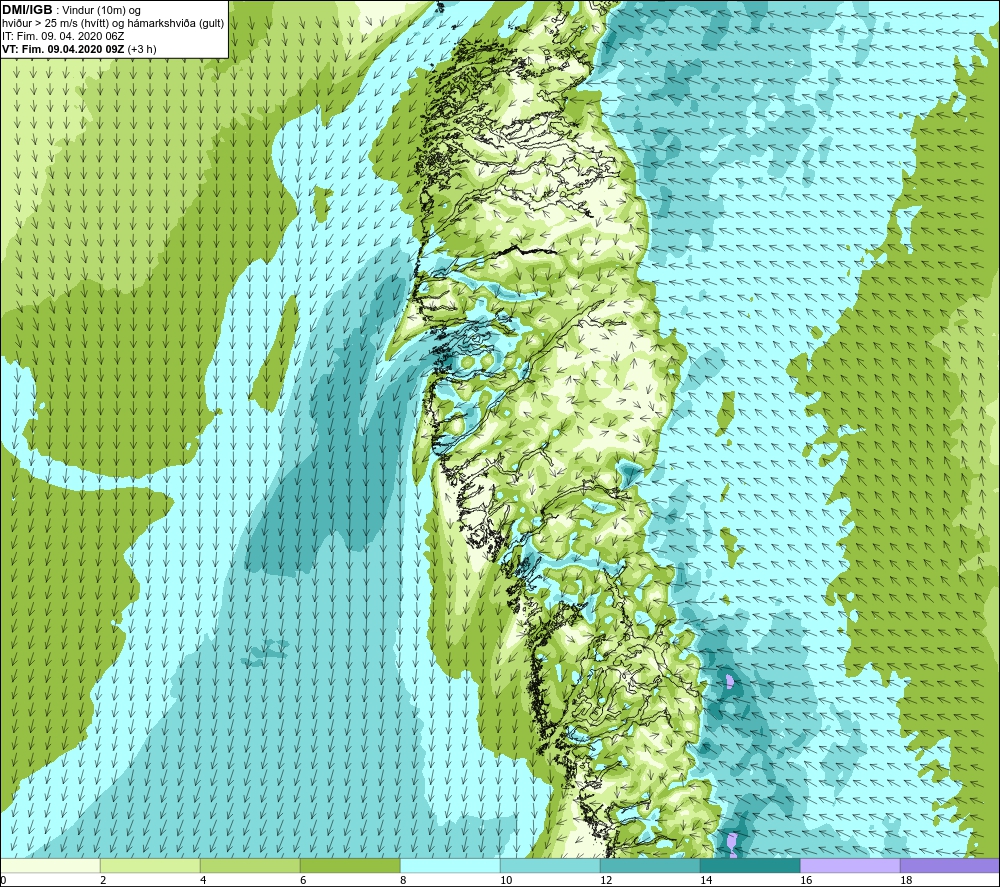1000x887 pixels.
Task: Click the scale label '8' on color bar
Action: [404, 881]
